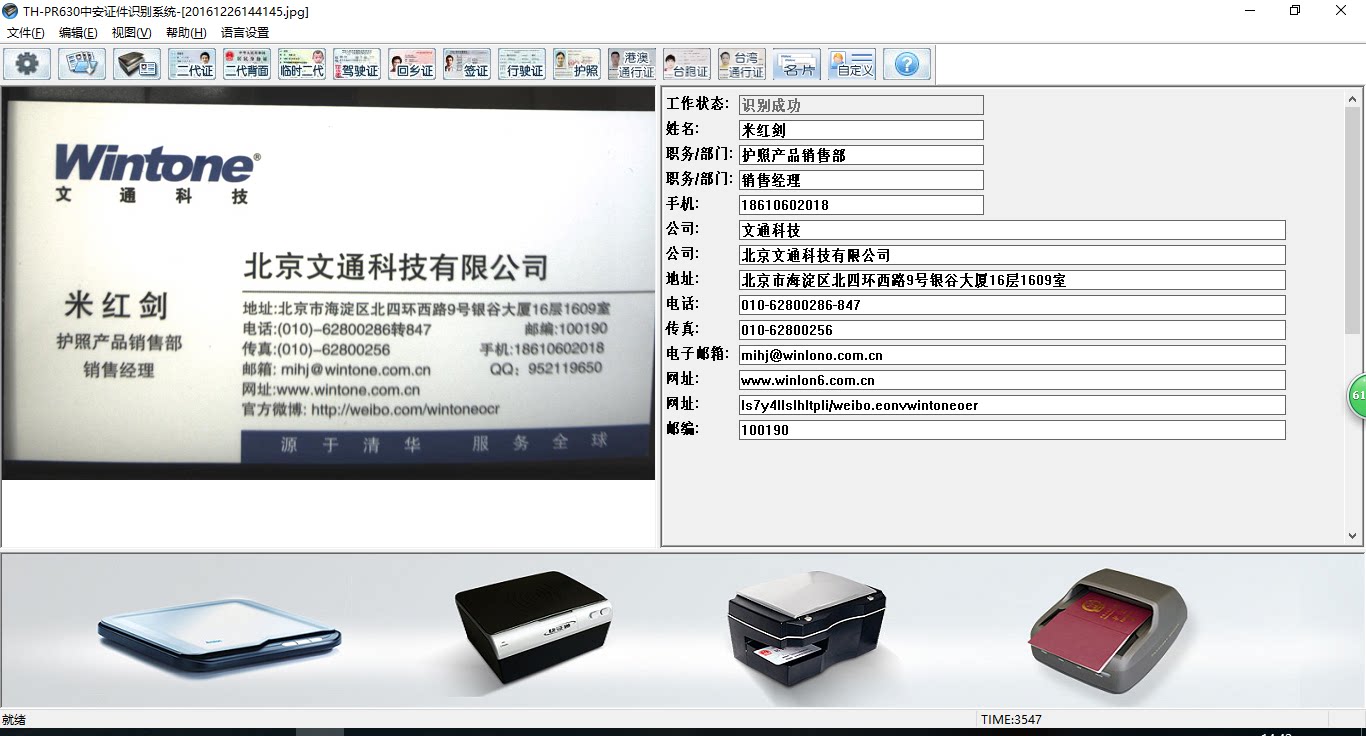Click the results panel scroll-down arrow
The width and height of the screenshot is (1366, 736).
(1353, 536)
